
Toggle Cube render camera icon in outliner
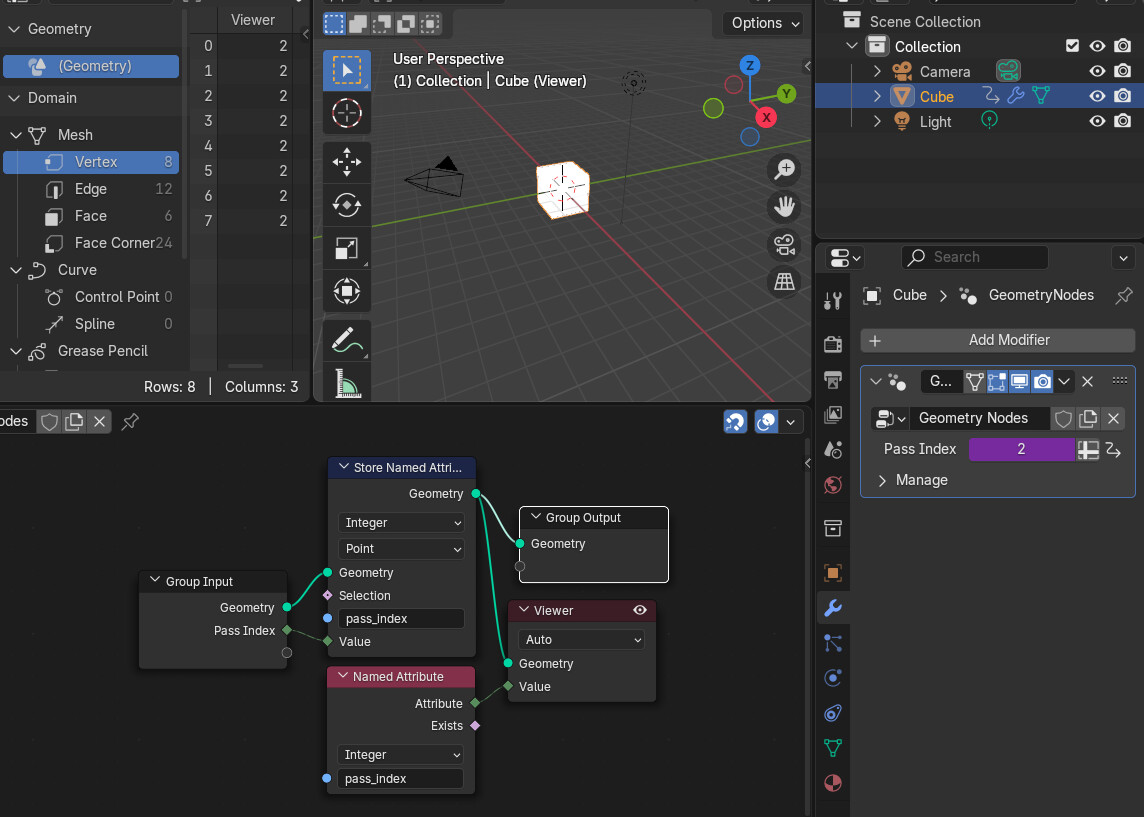point(1122,96)
